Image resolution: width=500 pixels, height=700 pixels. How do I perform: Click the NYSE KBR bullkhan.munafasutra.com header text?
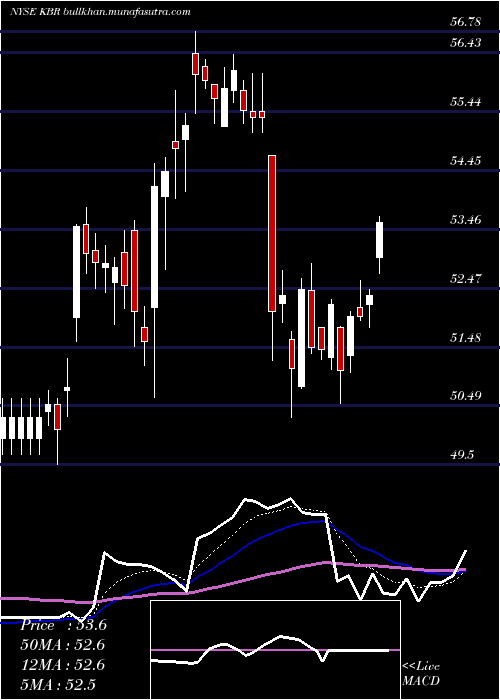tap(100, 12)
